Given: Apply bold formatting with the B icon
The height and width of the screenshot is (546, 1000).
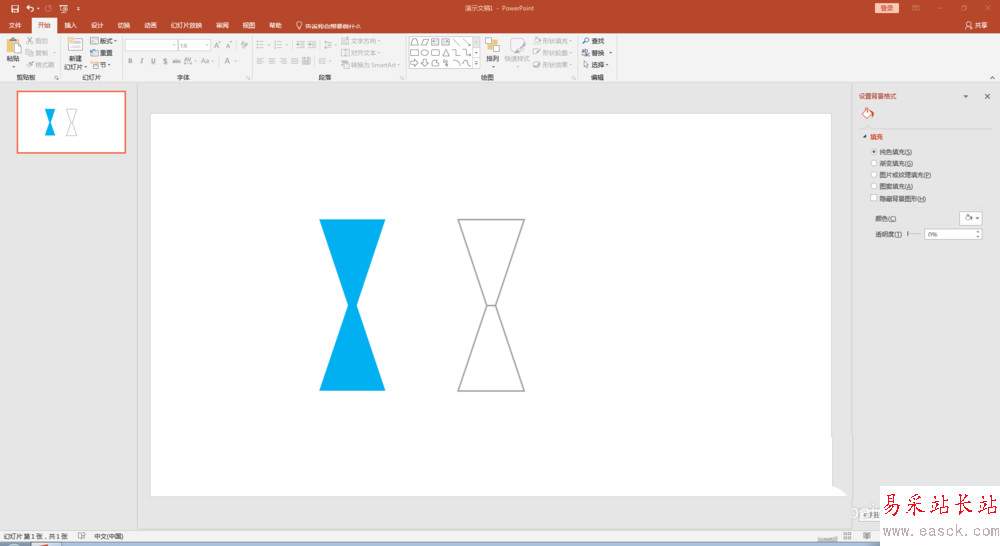Looking at the screenshot, I should [130, 61].
